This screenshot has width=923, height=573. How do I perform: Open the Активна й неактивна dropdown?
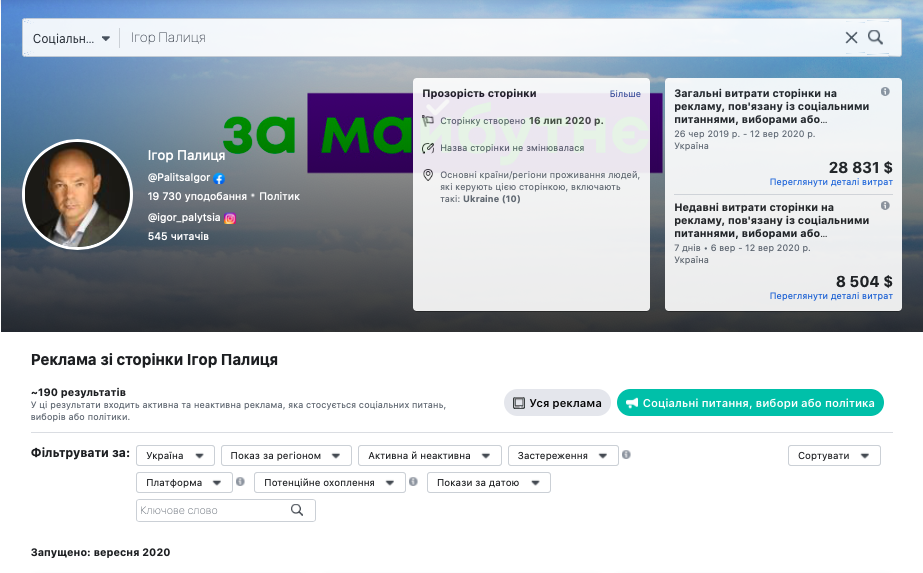coord(429,456)
